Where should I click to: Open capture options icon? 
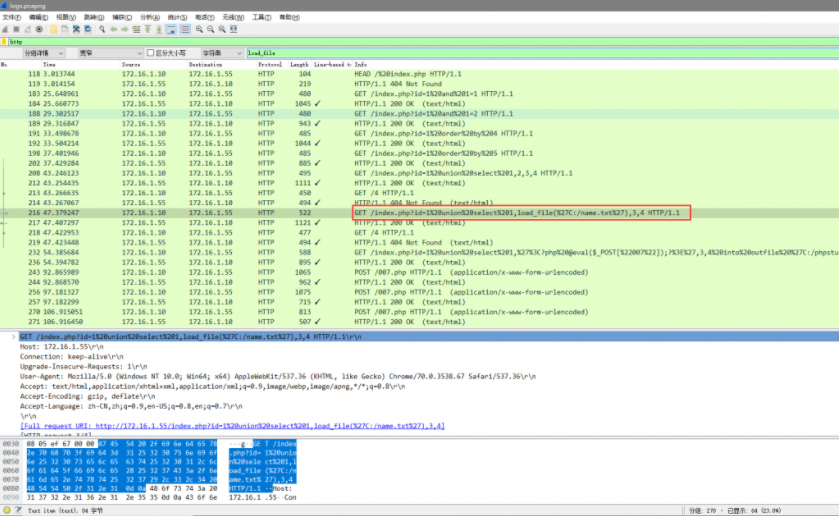(39, 29)
